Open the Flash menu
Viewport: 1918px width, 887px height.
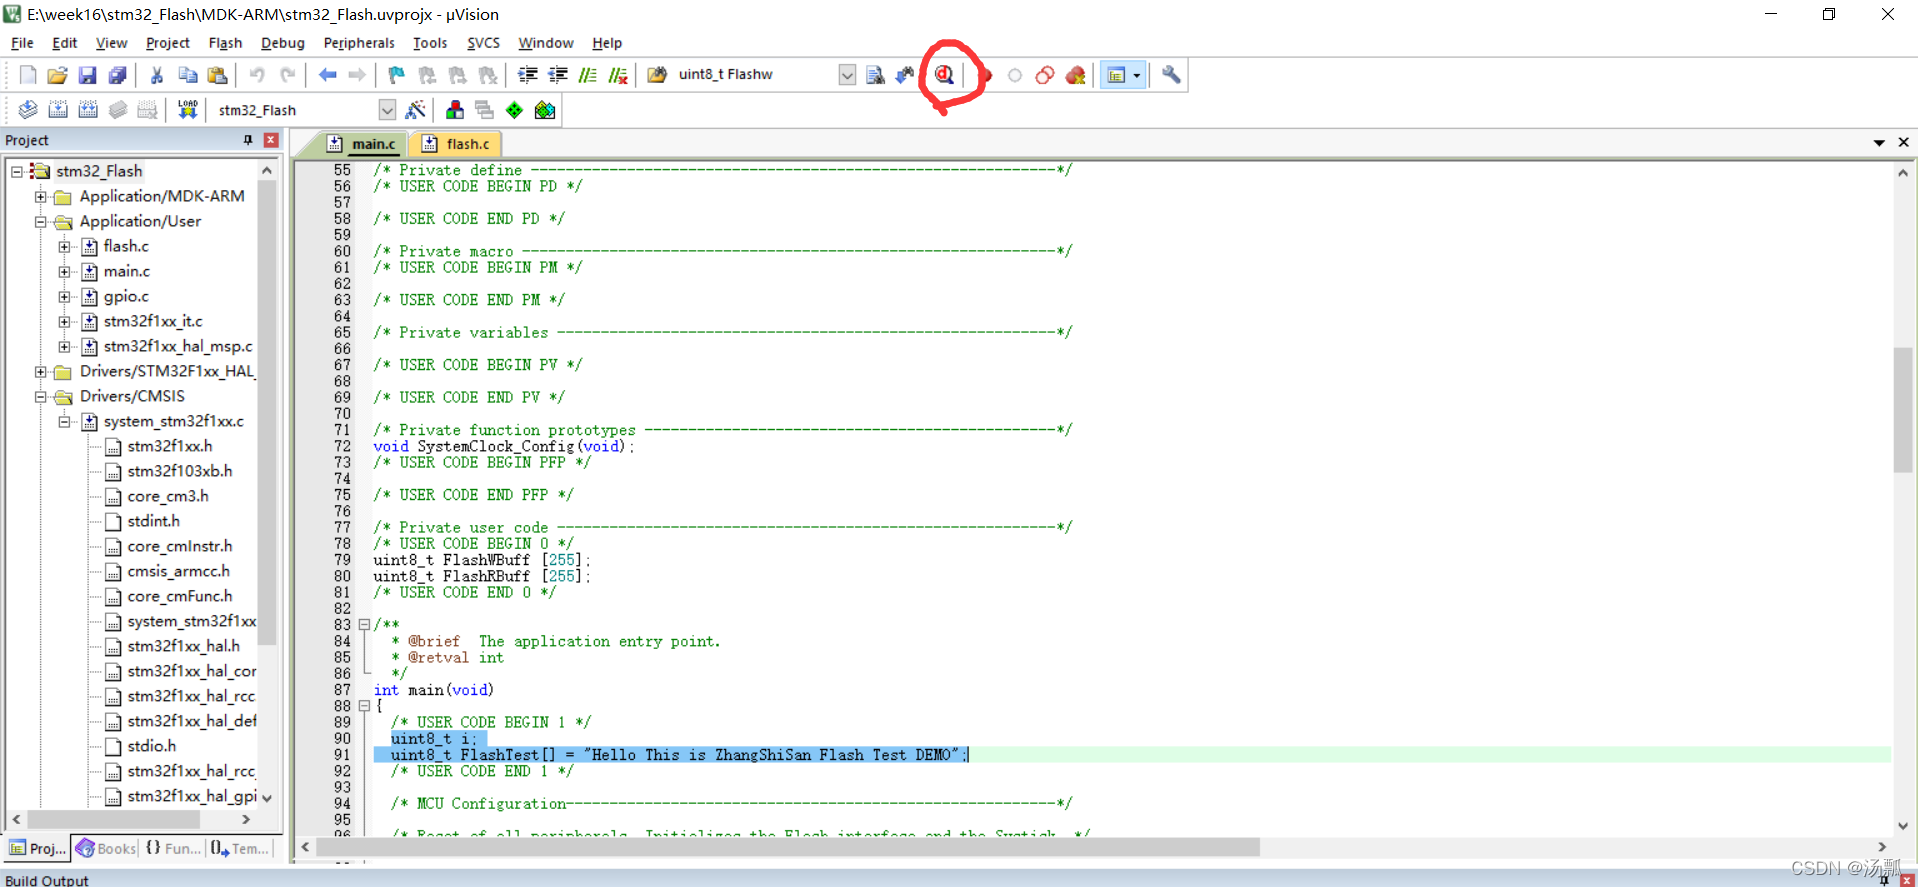[x=225, y=43]
